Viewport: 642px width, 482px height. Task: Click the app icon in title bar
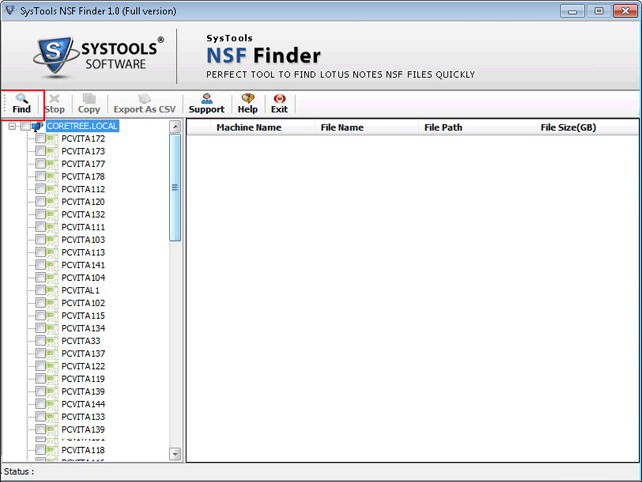pos(10,10)
